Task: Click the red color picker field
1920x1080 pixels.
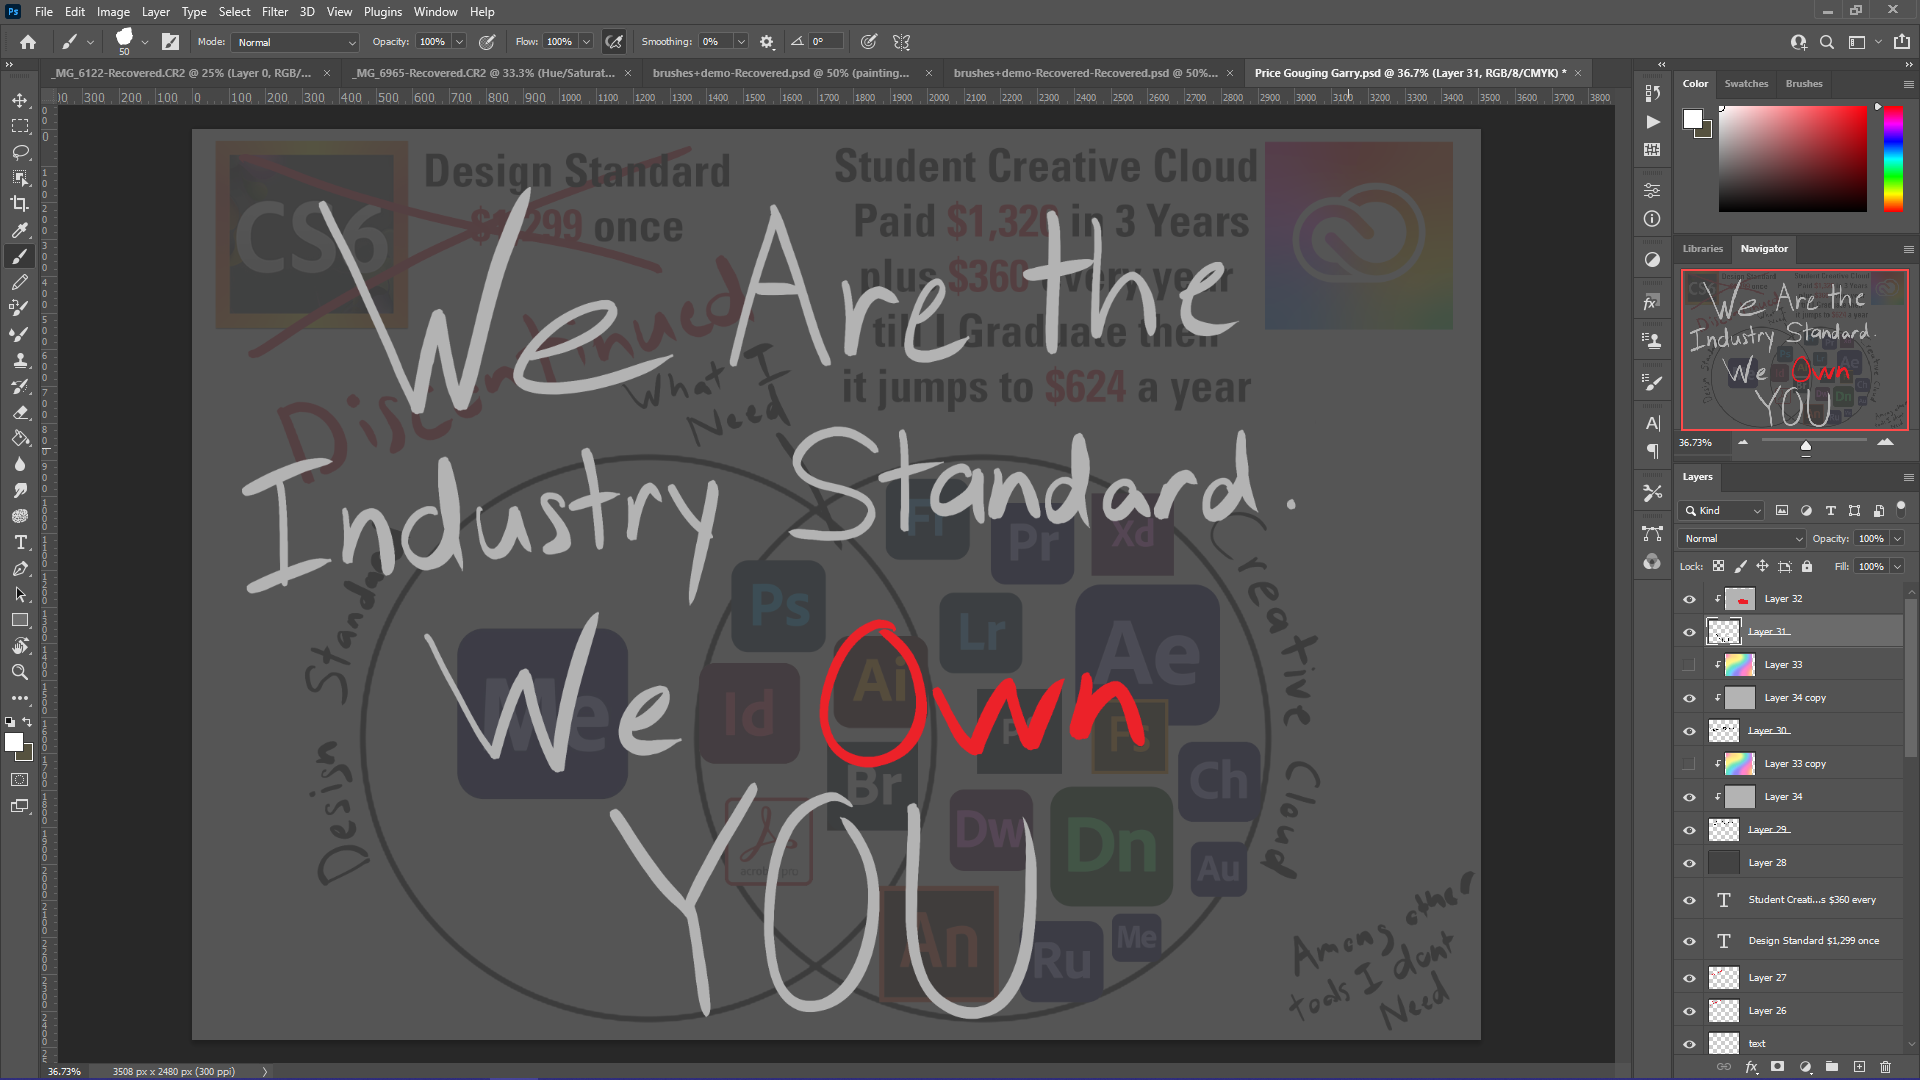Action: (x=1792, y=158)
